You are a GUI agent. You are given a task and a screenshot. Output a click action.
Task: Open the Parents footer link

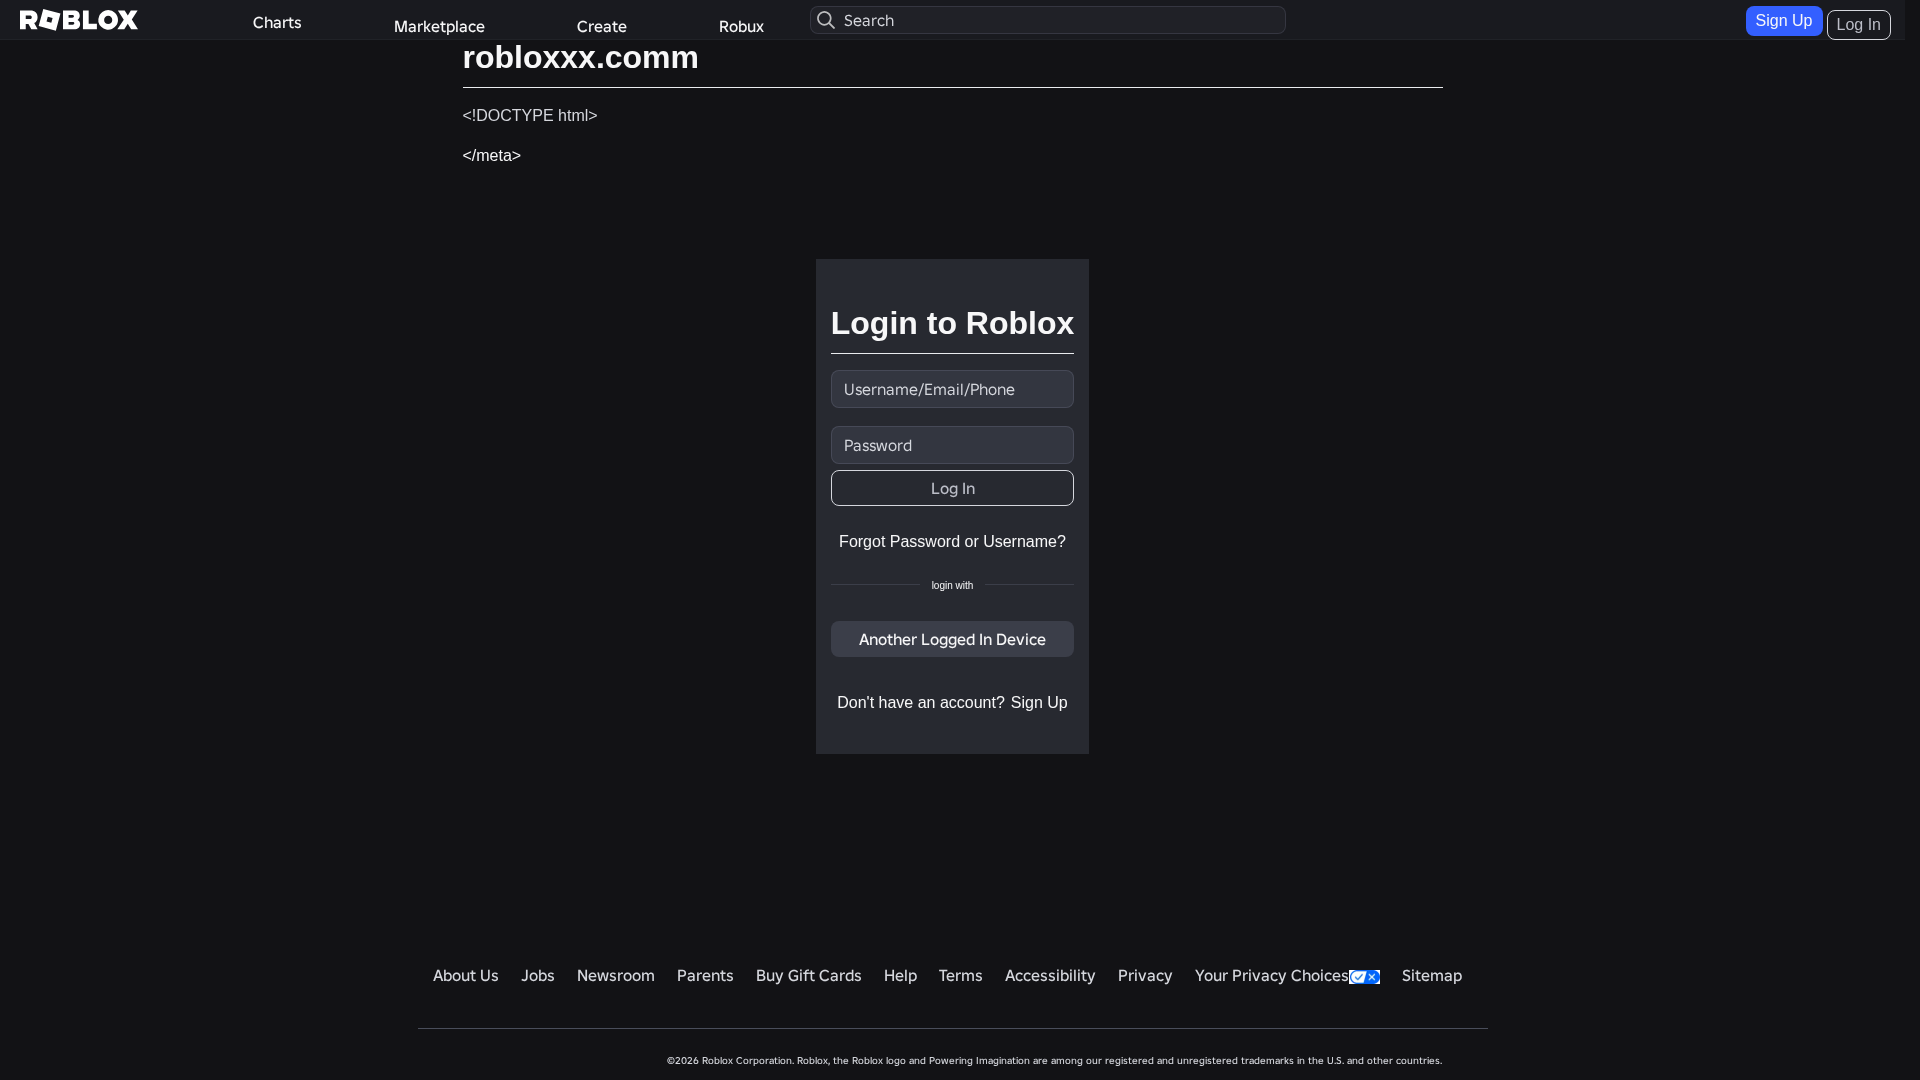point(705,975)
